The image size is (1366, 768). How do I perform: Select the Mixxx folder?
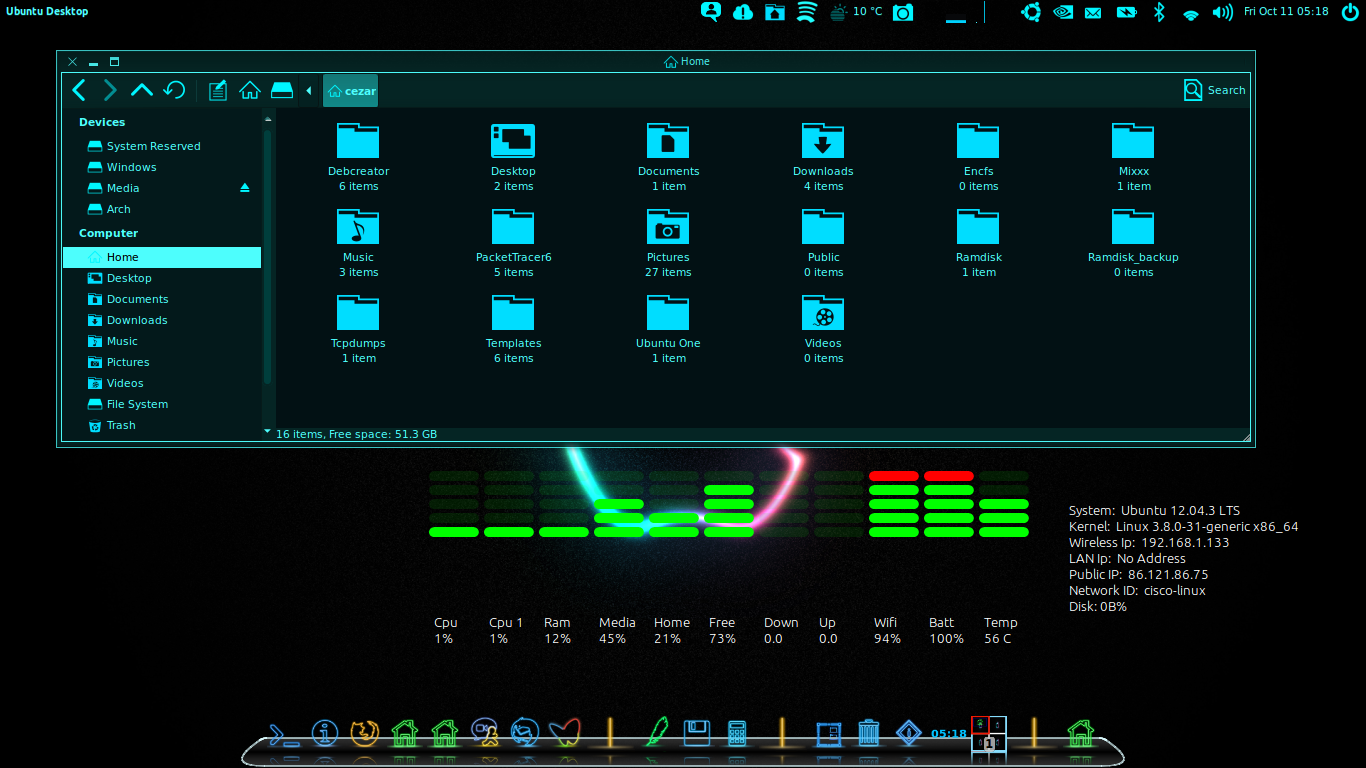pyautogui.click(x=1133, y=157)
